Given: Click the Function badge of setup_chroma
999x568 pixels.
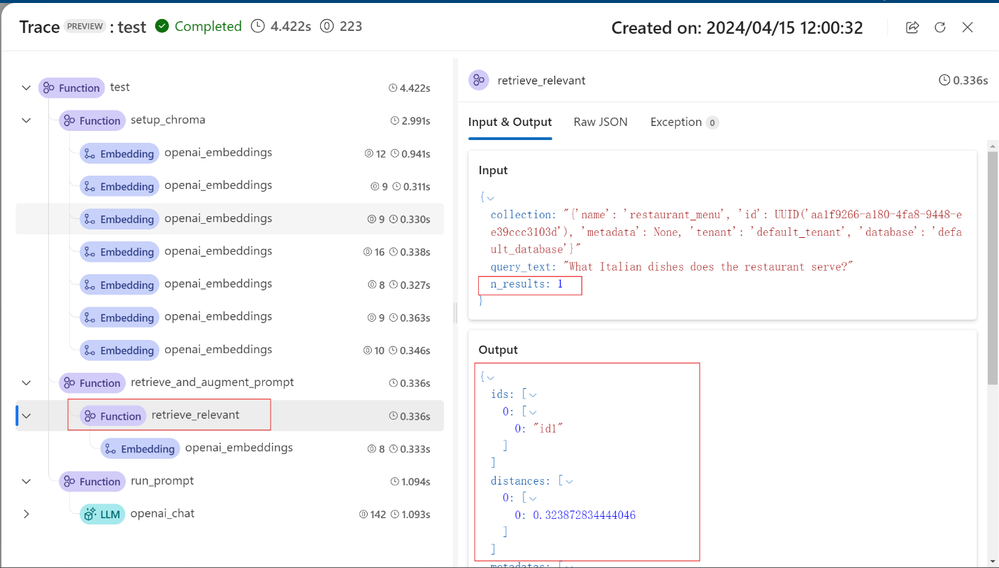Looking at the screenshot, I should coord(92,120).
